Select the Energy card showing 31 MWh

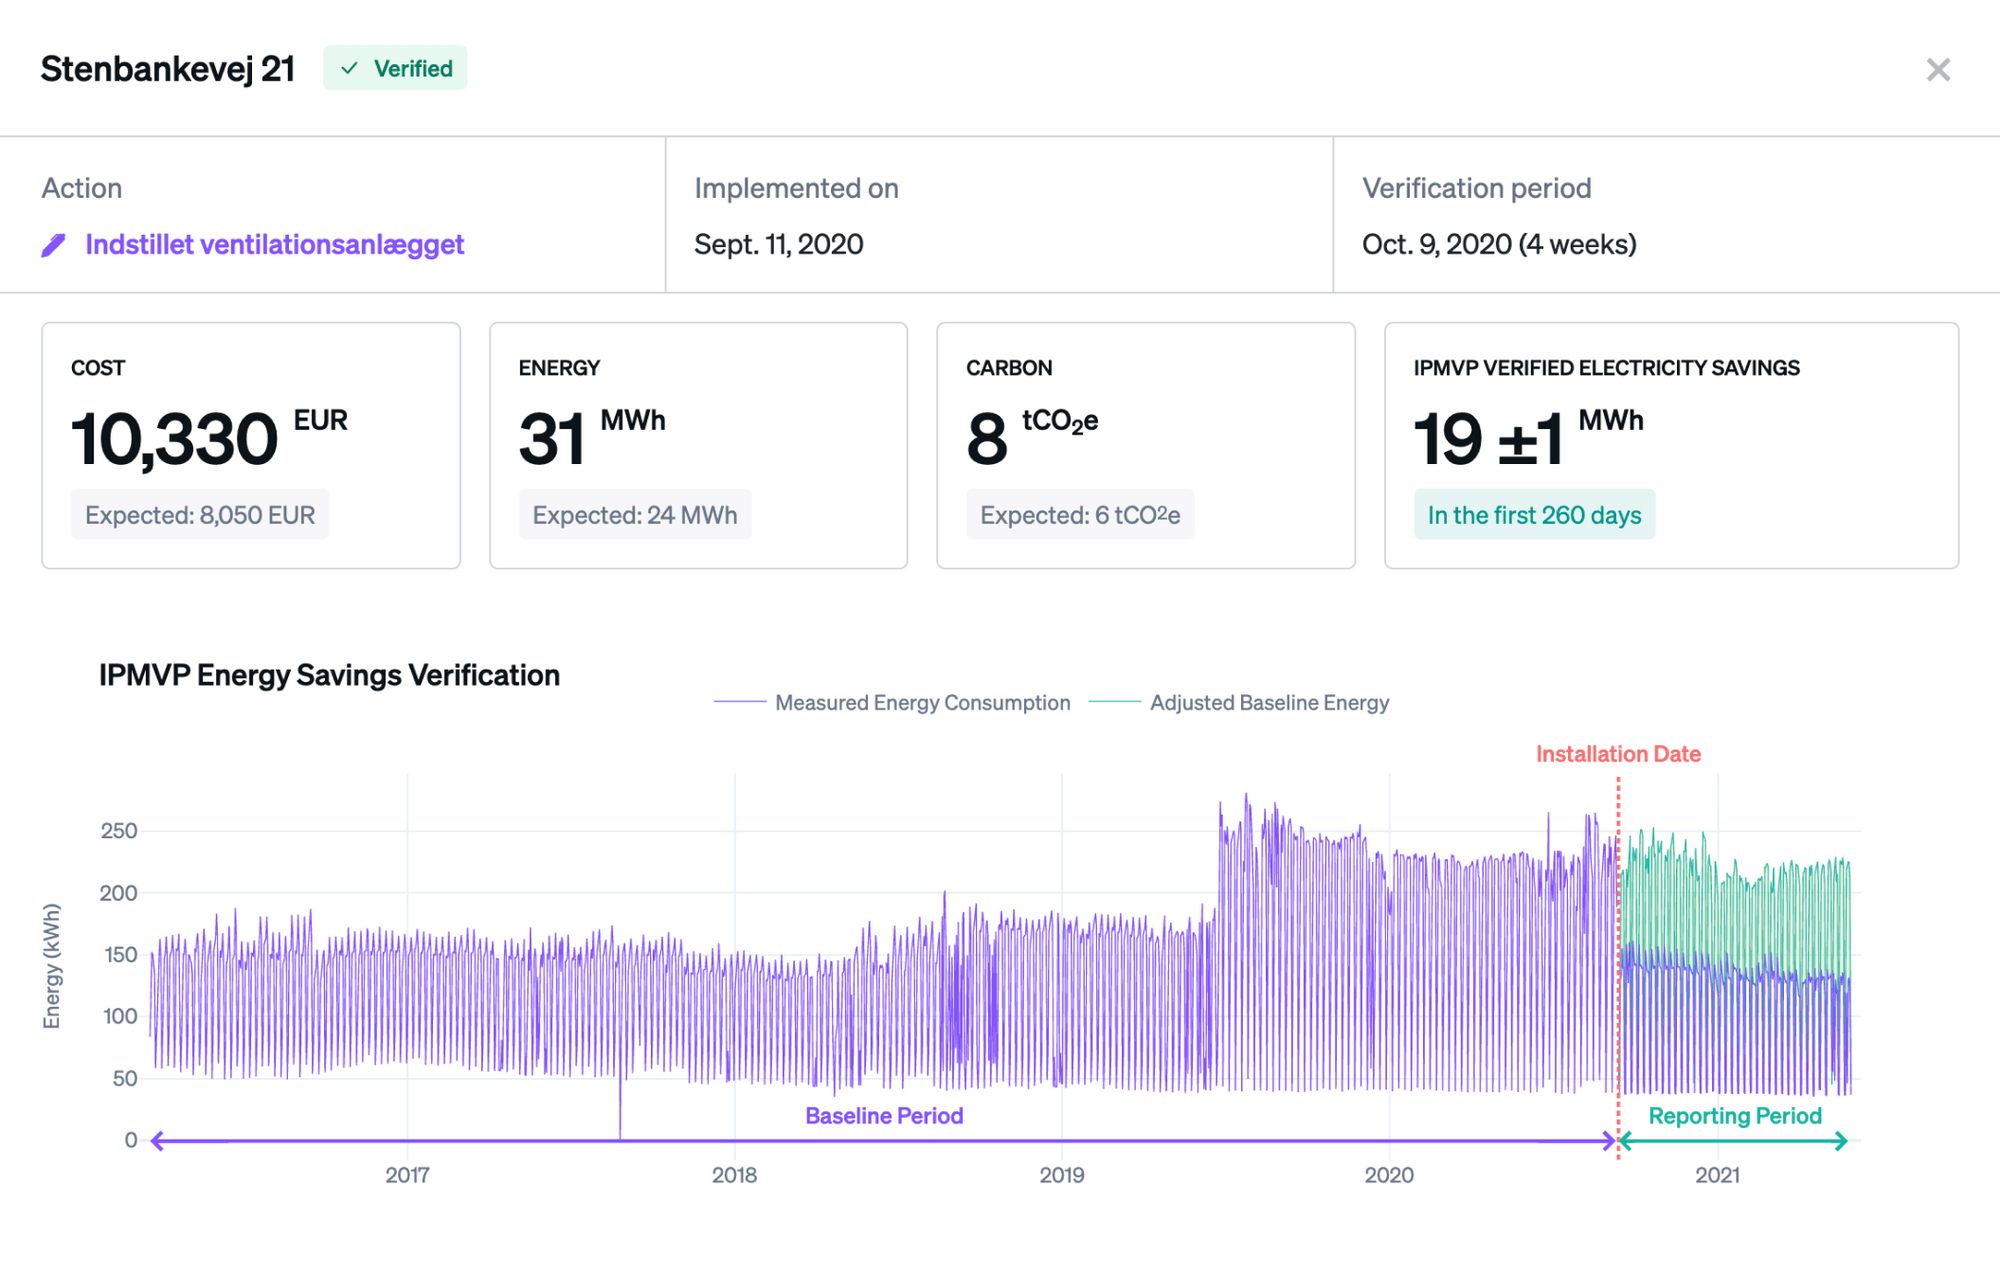point(698,445)
